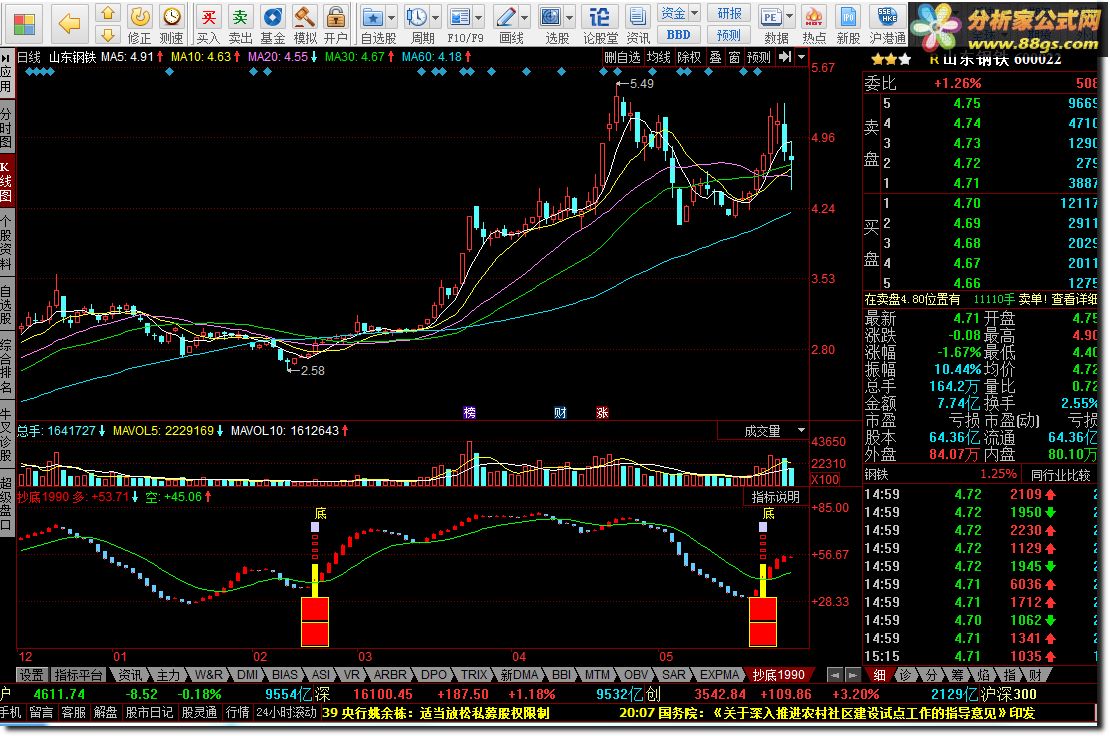Expand the 资金 dropdown arrow
The width and height of the screenshot is (1110, 736).
[694, 13]
